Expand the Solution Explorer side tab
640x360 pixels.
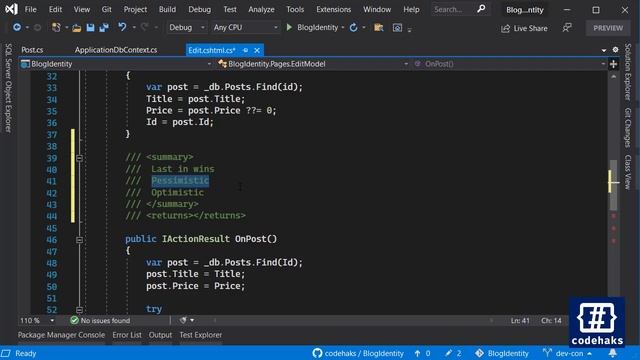pyautogui.click(x=628, y=72)
